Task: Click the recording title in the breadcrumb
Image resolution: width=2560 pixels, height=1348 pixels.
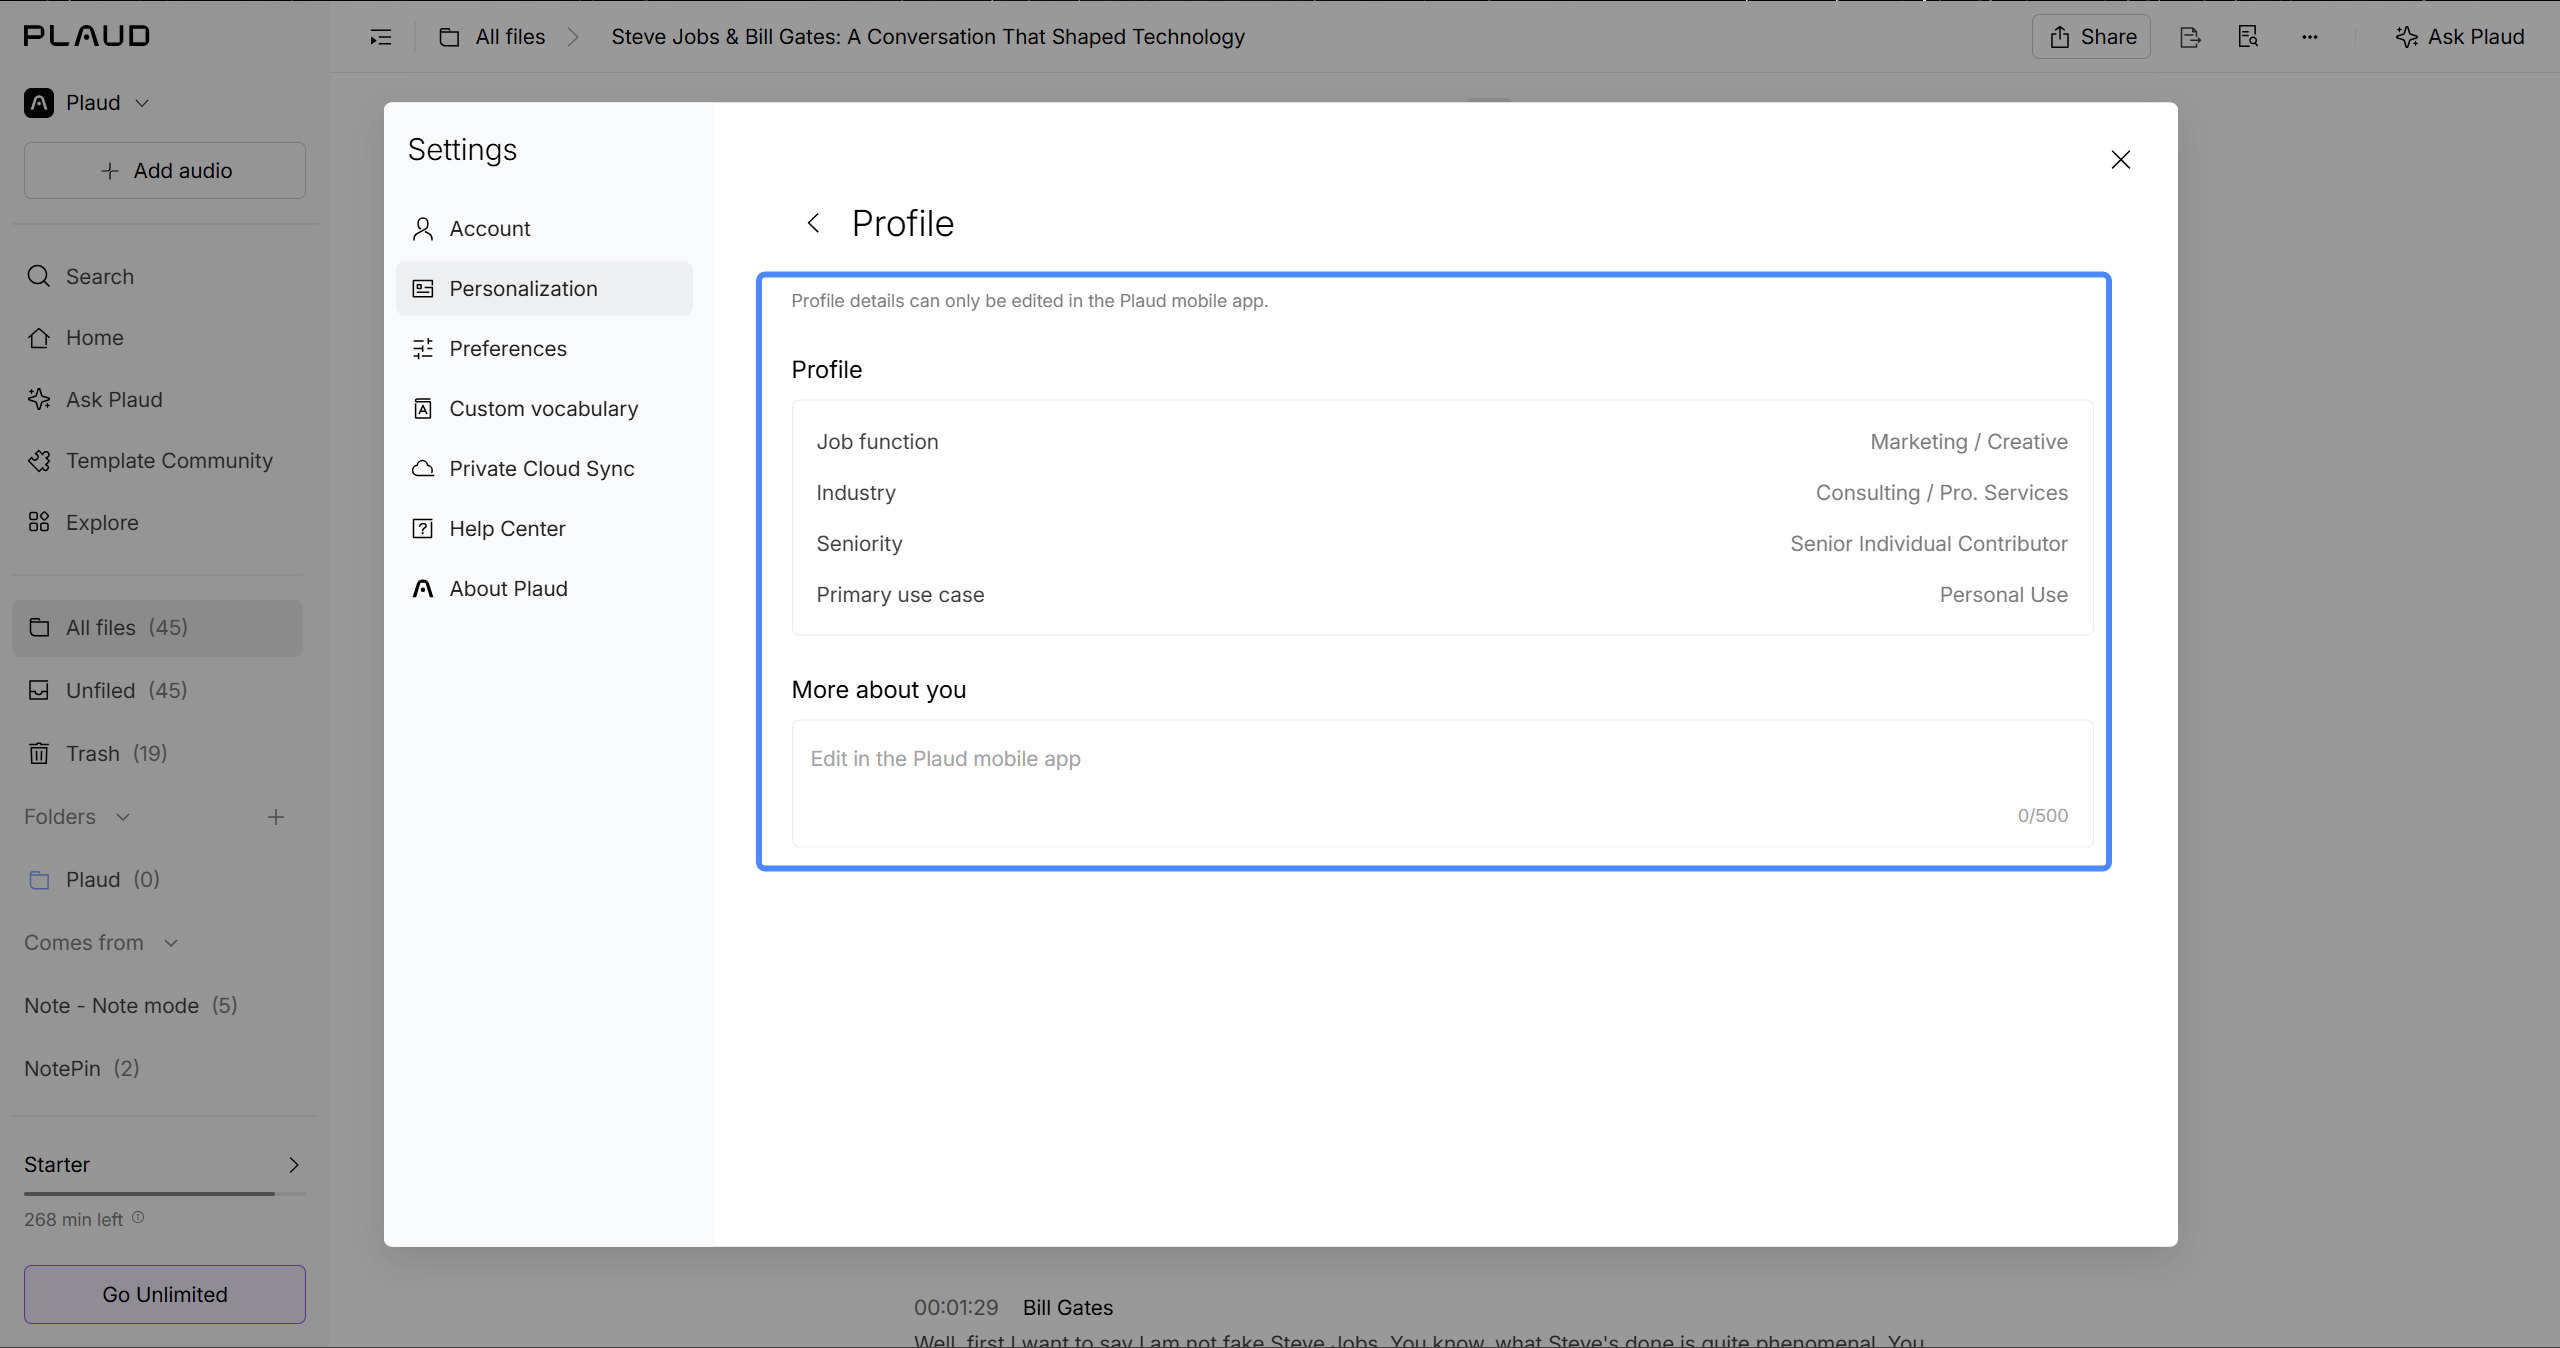Action: [928, 37]
